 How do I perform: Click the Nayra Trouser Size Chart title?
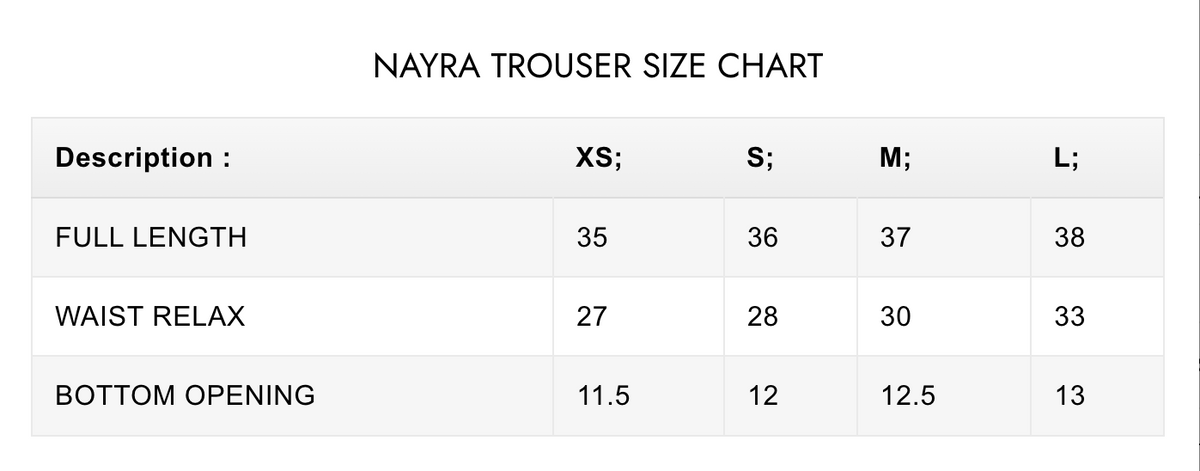point(598,67)
